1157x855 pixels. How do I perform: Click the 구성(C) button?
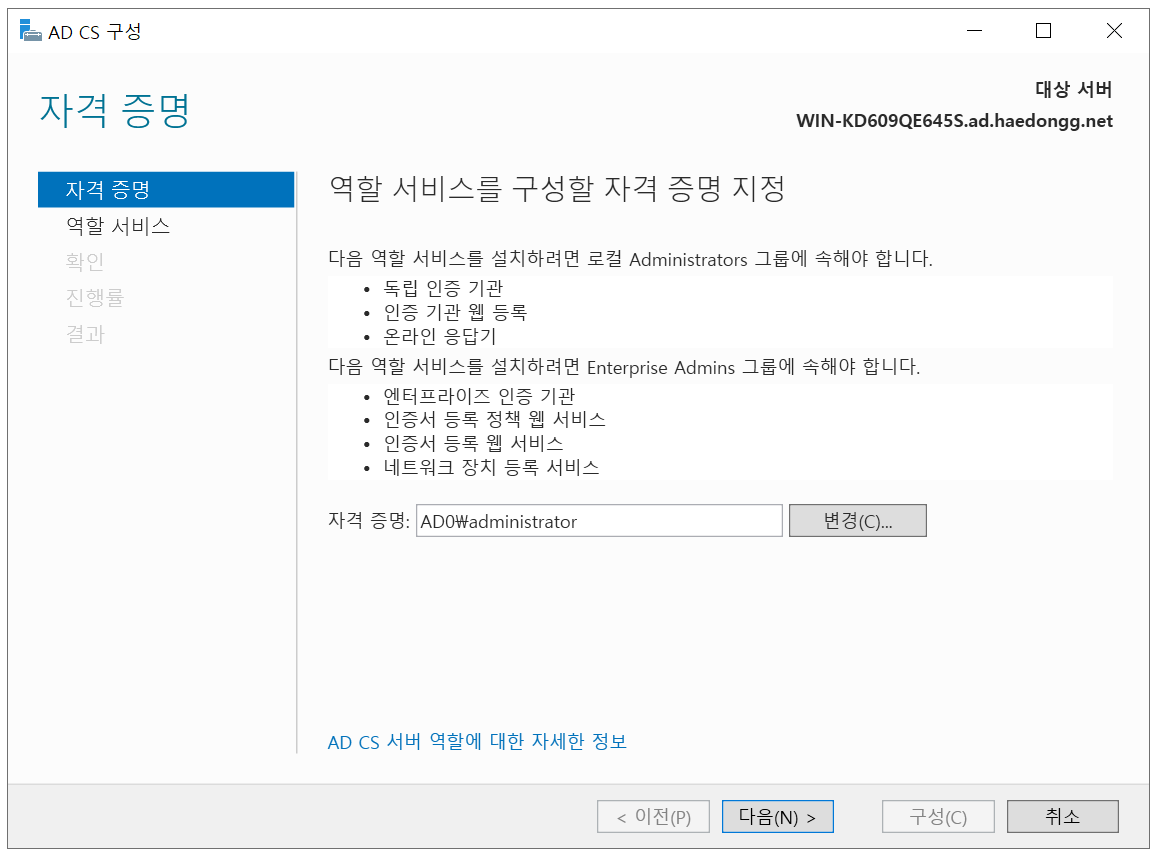tap(938, 817)
